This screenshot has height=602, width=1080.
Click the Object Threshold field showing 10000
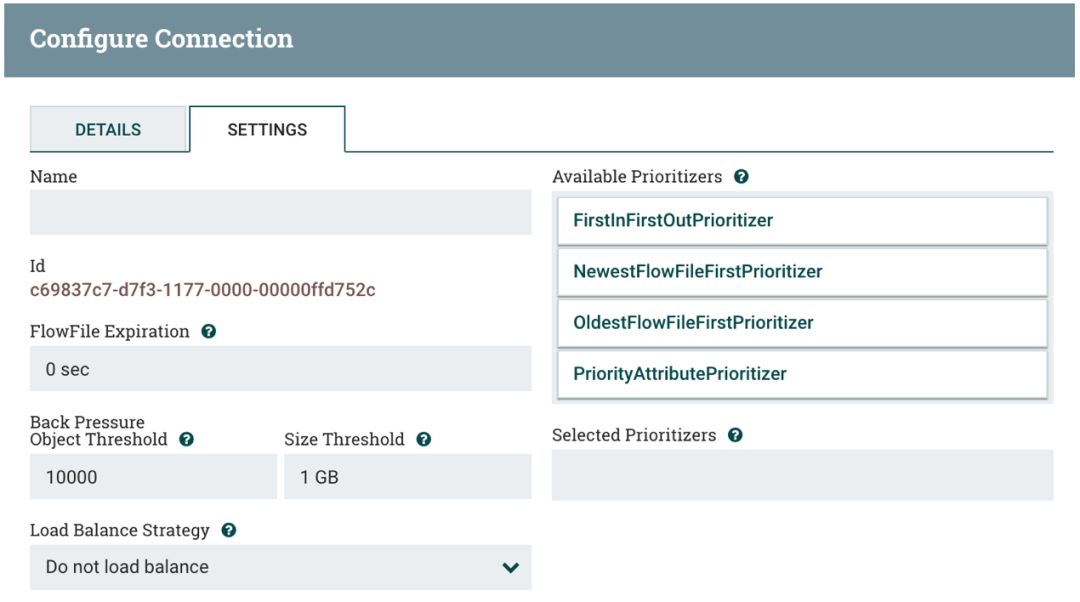pos(153,477)
